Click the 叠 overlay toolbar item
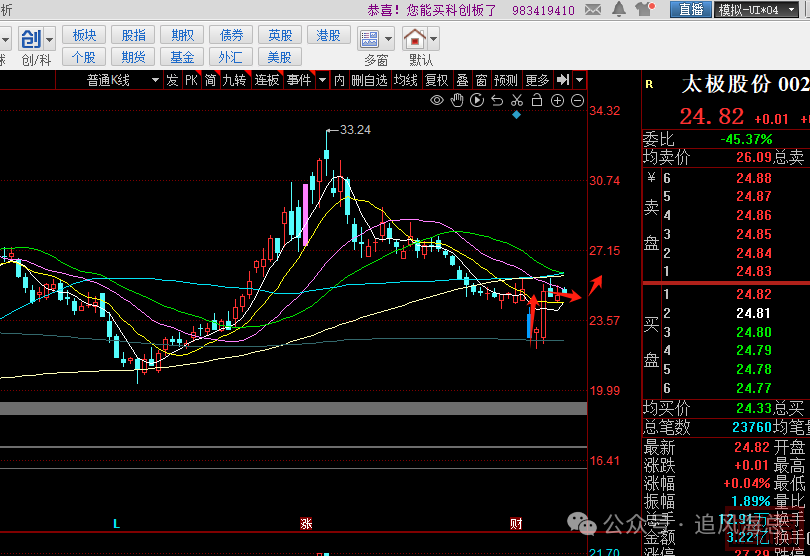This screenshot has height=556, width=810. (x=462, y=80)
